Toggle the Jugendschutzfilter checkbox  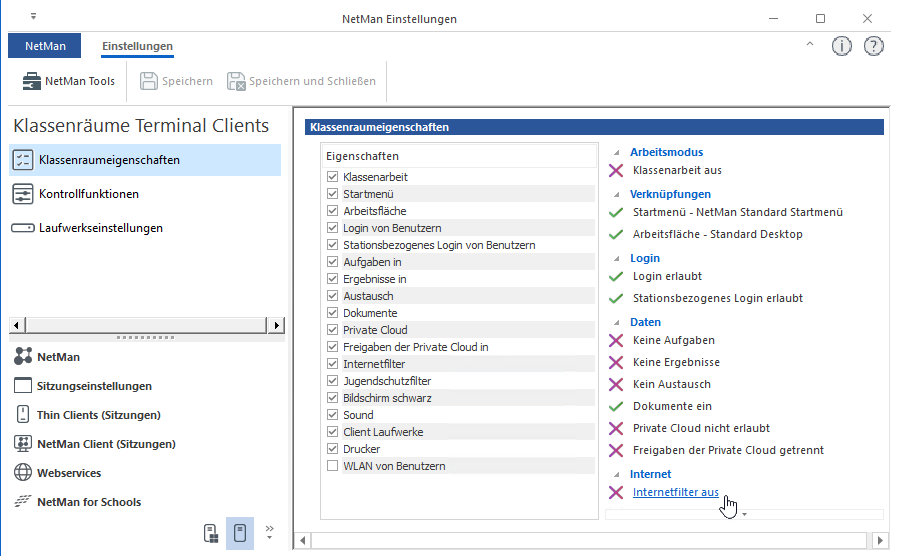(x=332, y=381)
